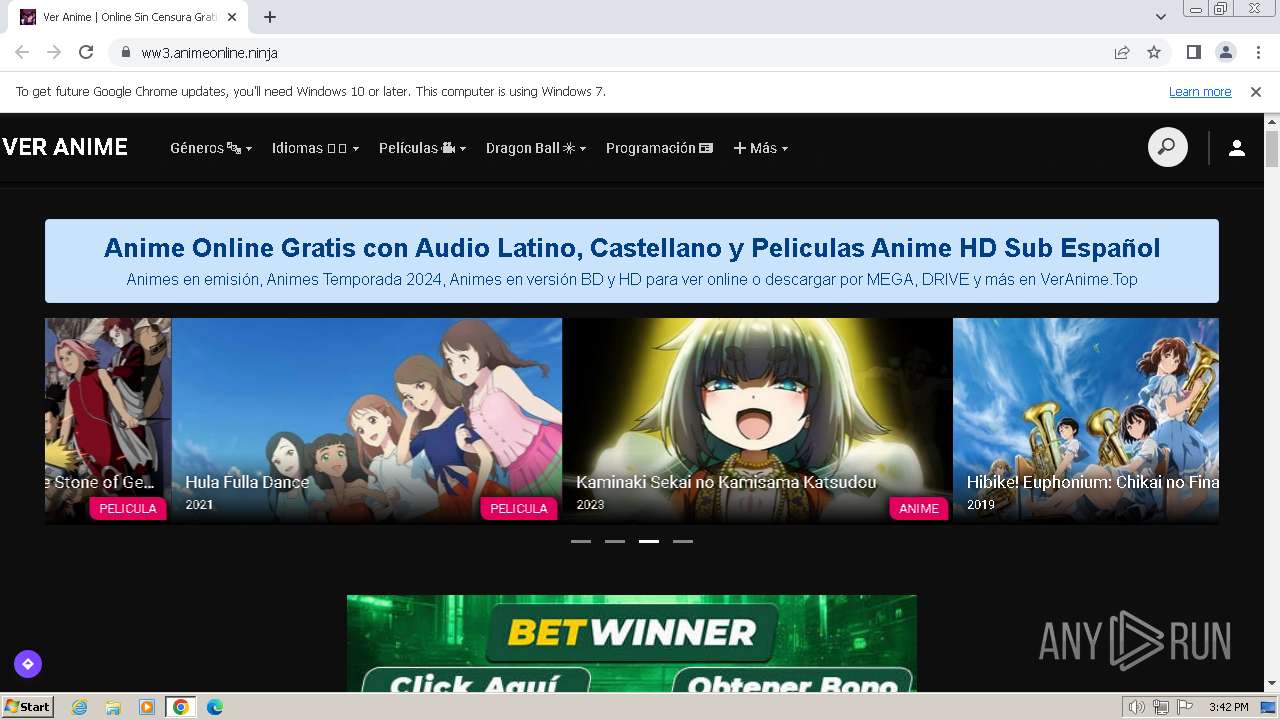The width and height of the screenshot is (1280, 720).
Task: Go back with the browser back arrow
Action: [x=22, y=52]
